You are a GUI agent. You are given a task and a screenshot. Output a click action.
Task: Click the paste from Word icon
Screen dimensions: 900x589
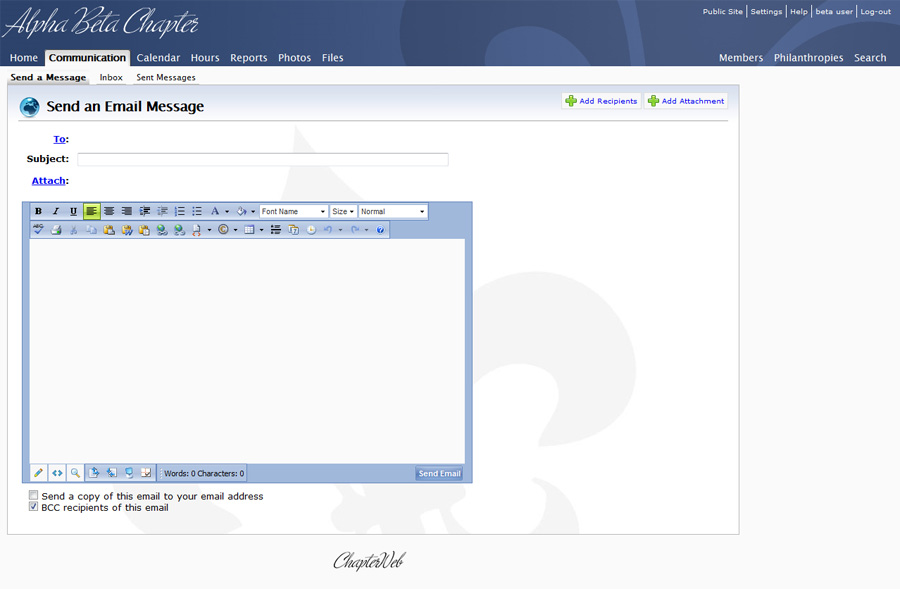pos(127,230)
